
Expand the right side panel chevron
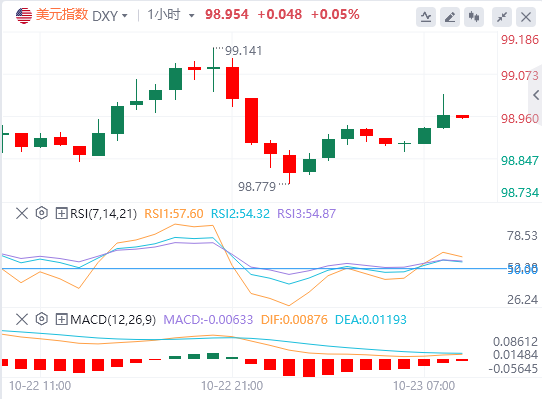(x=536, y=95)
